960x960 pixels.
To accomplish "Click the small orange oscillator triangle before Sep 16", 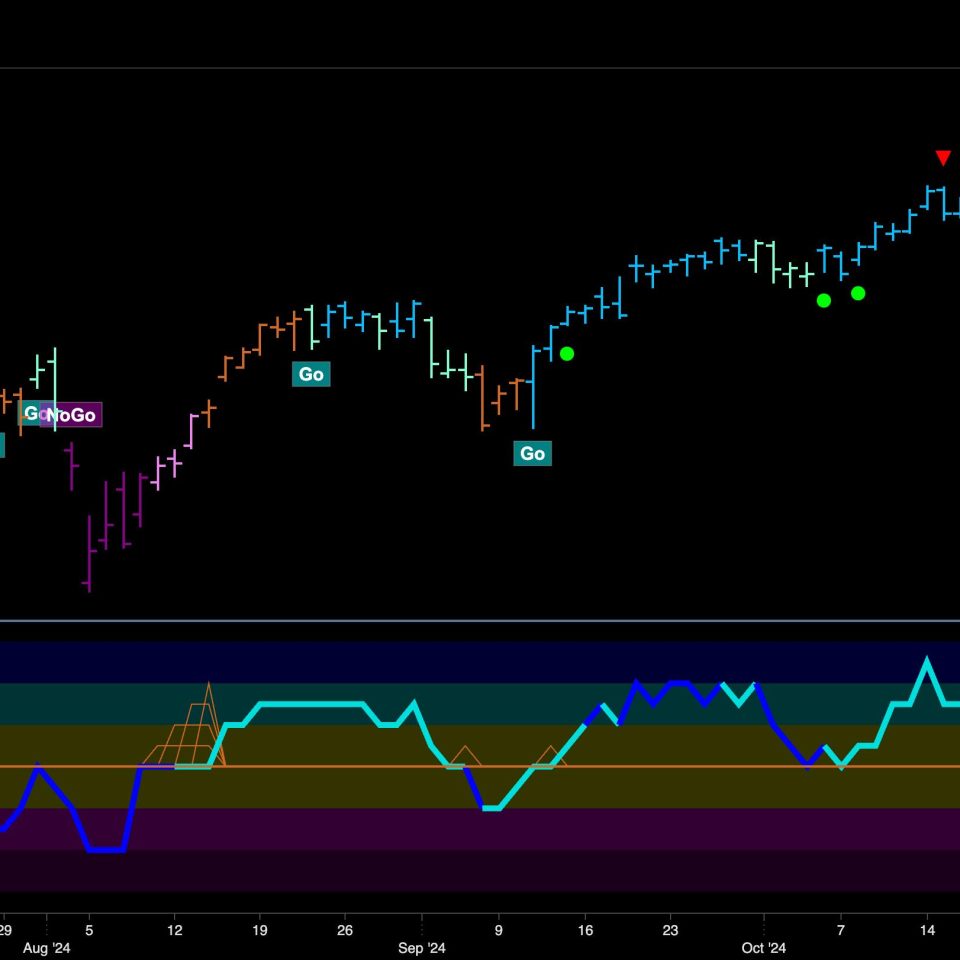I will pyautogui.click(x=549, y=756).
